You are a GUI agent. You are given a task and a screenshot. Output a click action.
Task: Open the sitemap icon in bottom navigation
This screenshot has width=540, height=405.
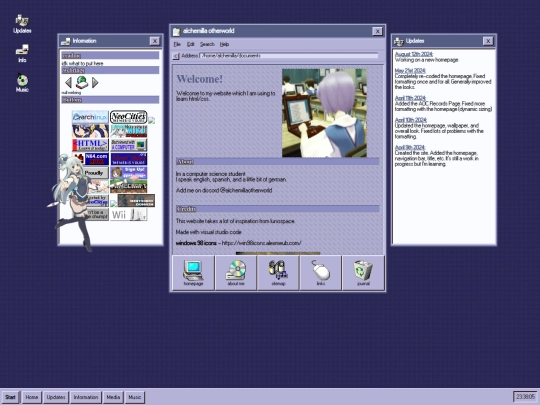coord(278,273)
